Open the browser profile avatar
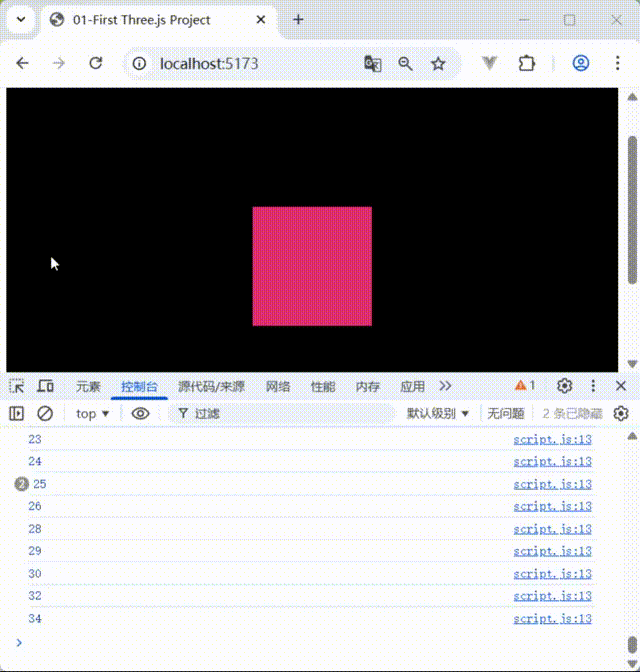This screenshot has height=672, width=640. [581, 63]
